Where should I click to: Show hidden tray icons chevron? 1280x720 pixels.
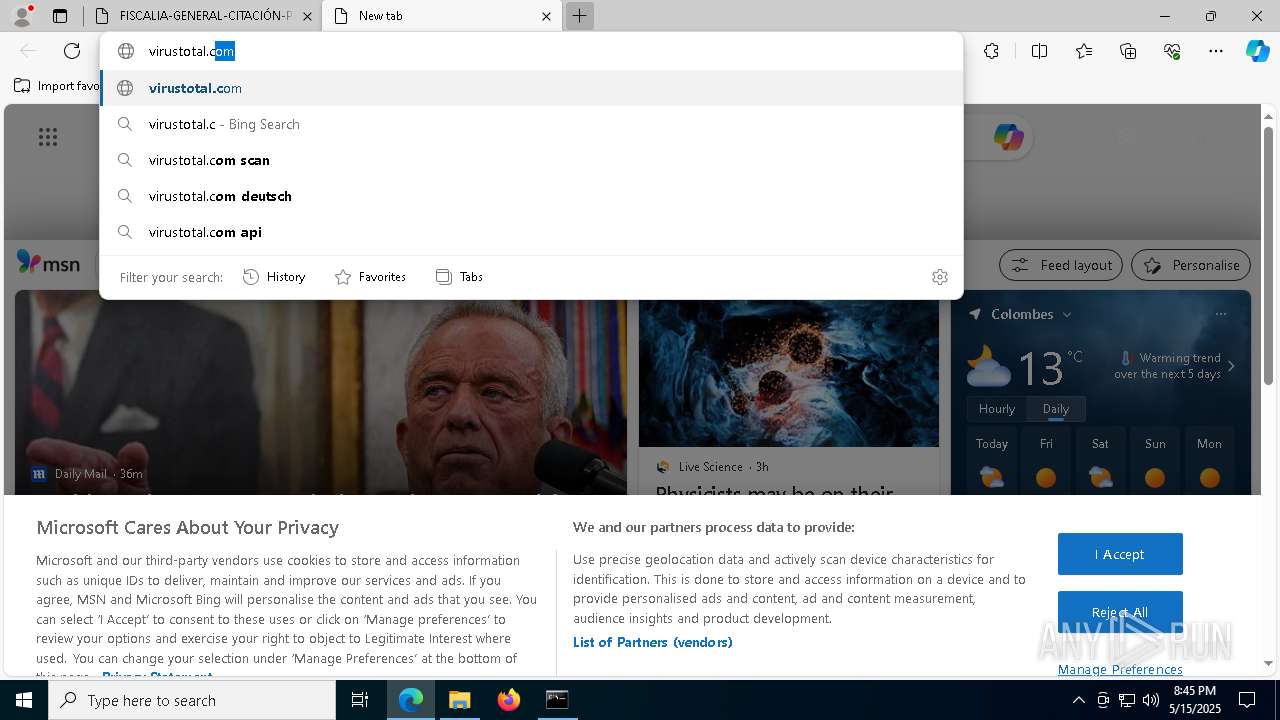click(x=1078, y=700)
